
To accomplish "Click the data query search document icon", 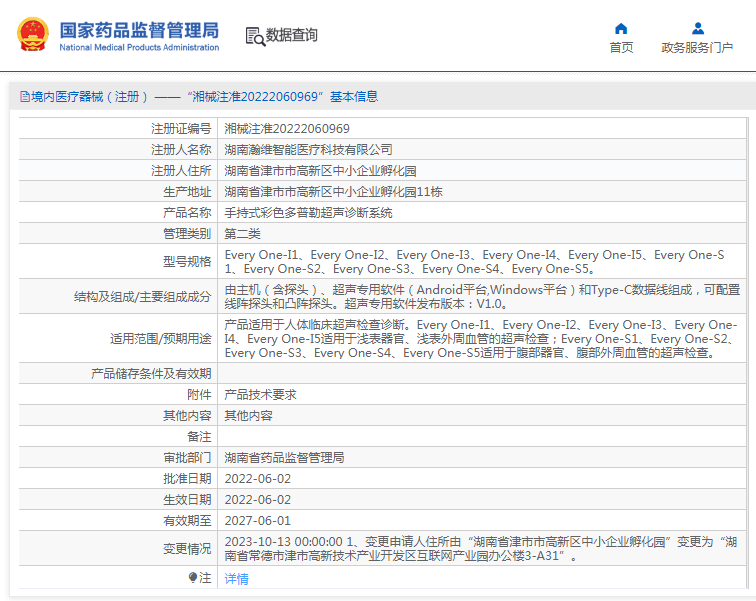I will point(255,36).
